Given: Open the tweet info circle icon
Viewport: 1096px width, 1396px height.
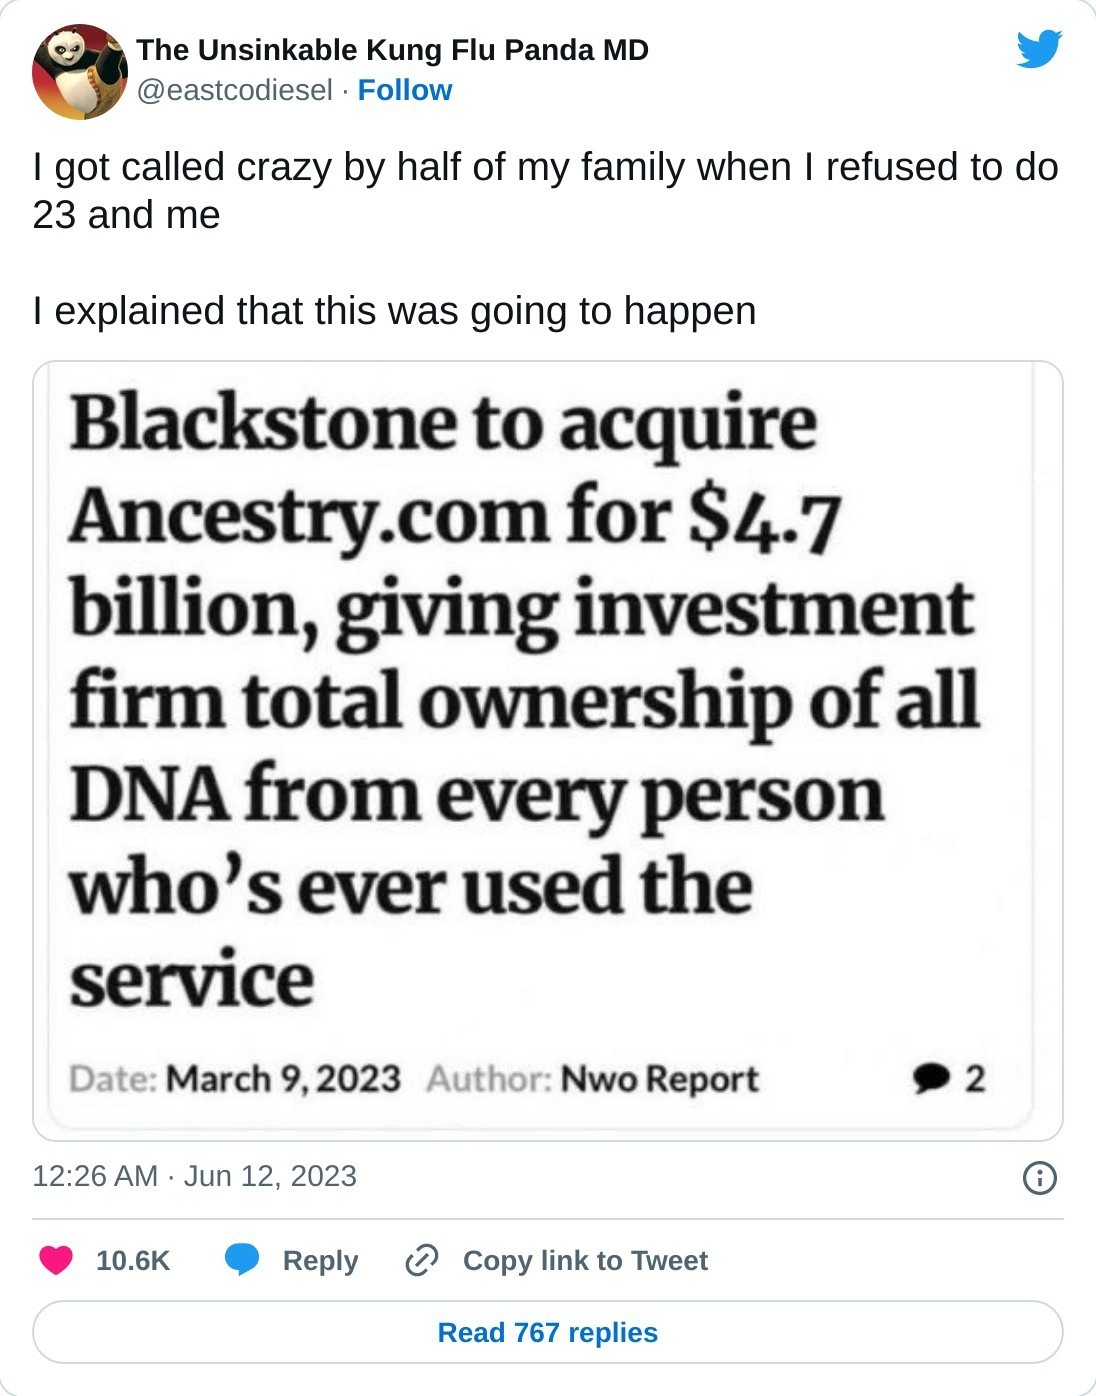Looking at the screenshot, I should (x=1039, y=1177).
